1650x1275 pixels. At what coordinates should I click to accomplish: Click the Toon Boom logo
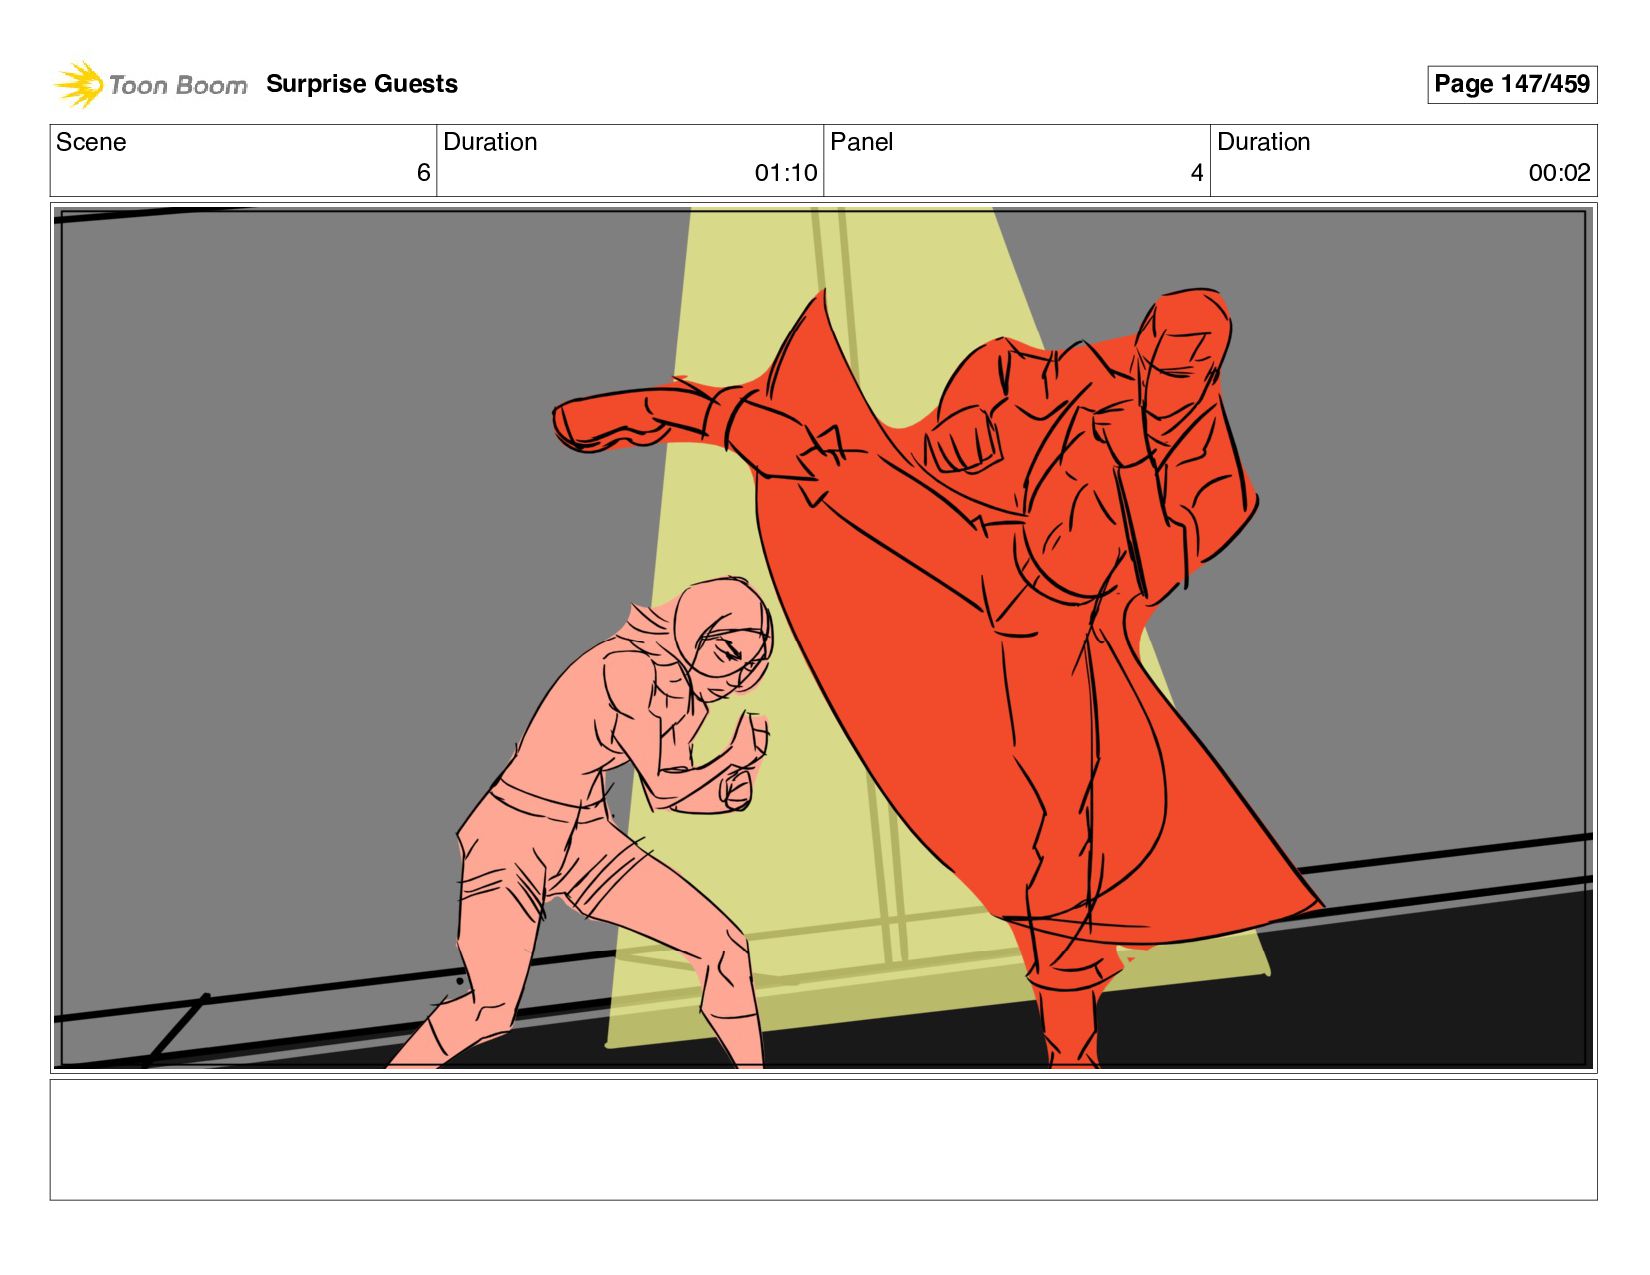coord(150,84)
